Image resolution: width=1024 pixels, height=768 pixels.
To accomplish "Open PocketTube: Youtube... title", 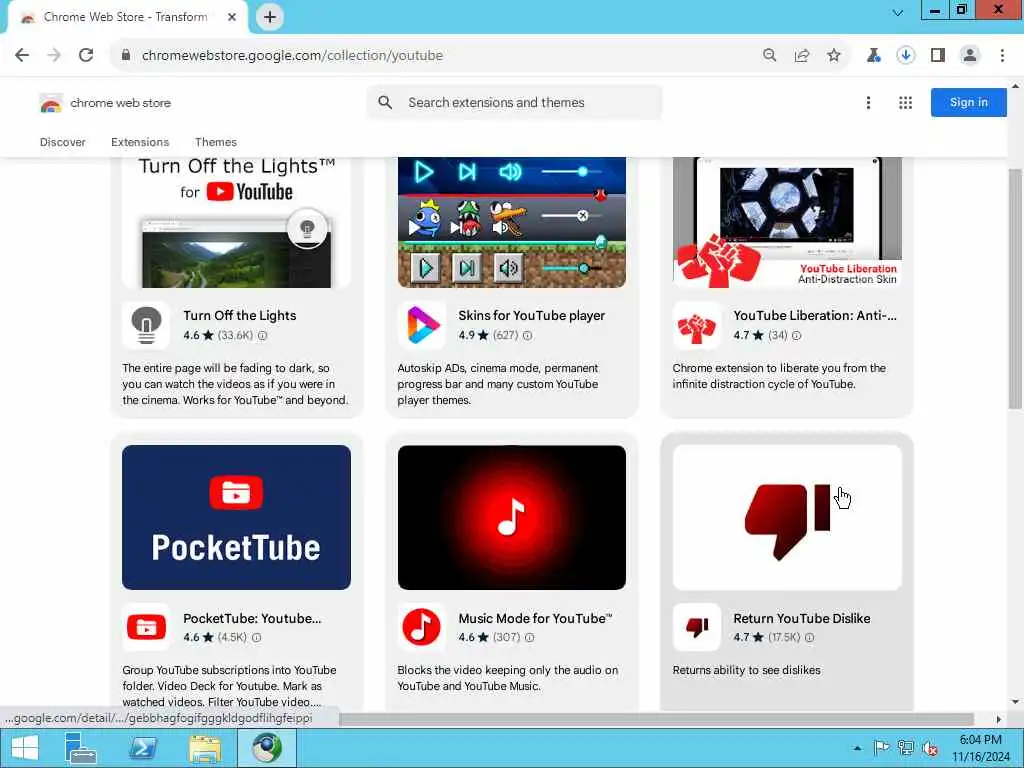I will [252, 618].
